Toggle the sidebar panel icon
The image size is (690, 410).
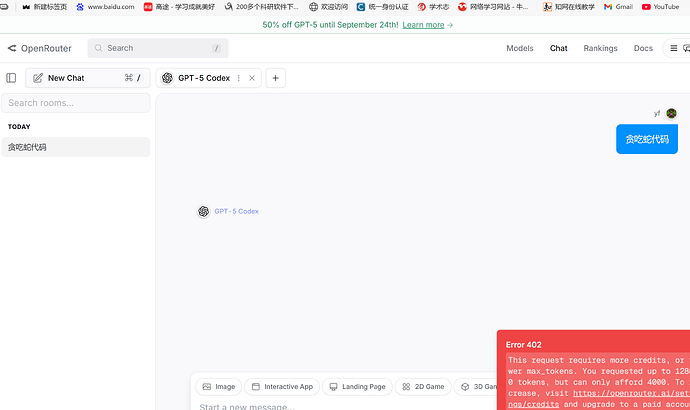coord(11,78)
